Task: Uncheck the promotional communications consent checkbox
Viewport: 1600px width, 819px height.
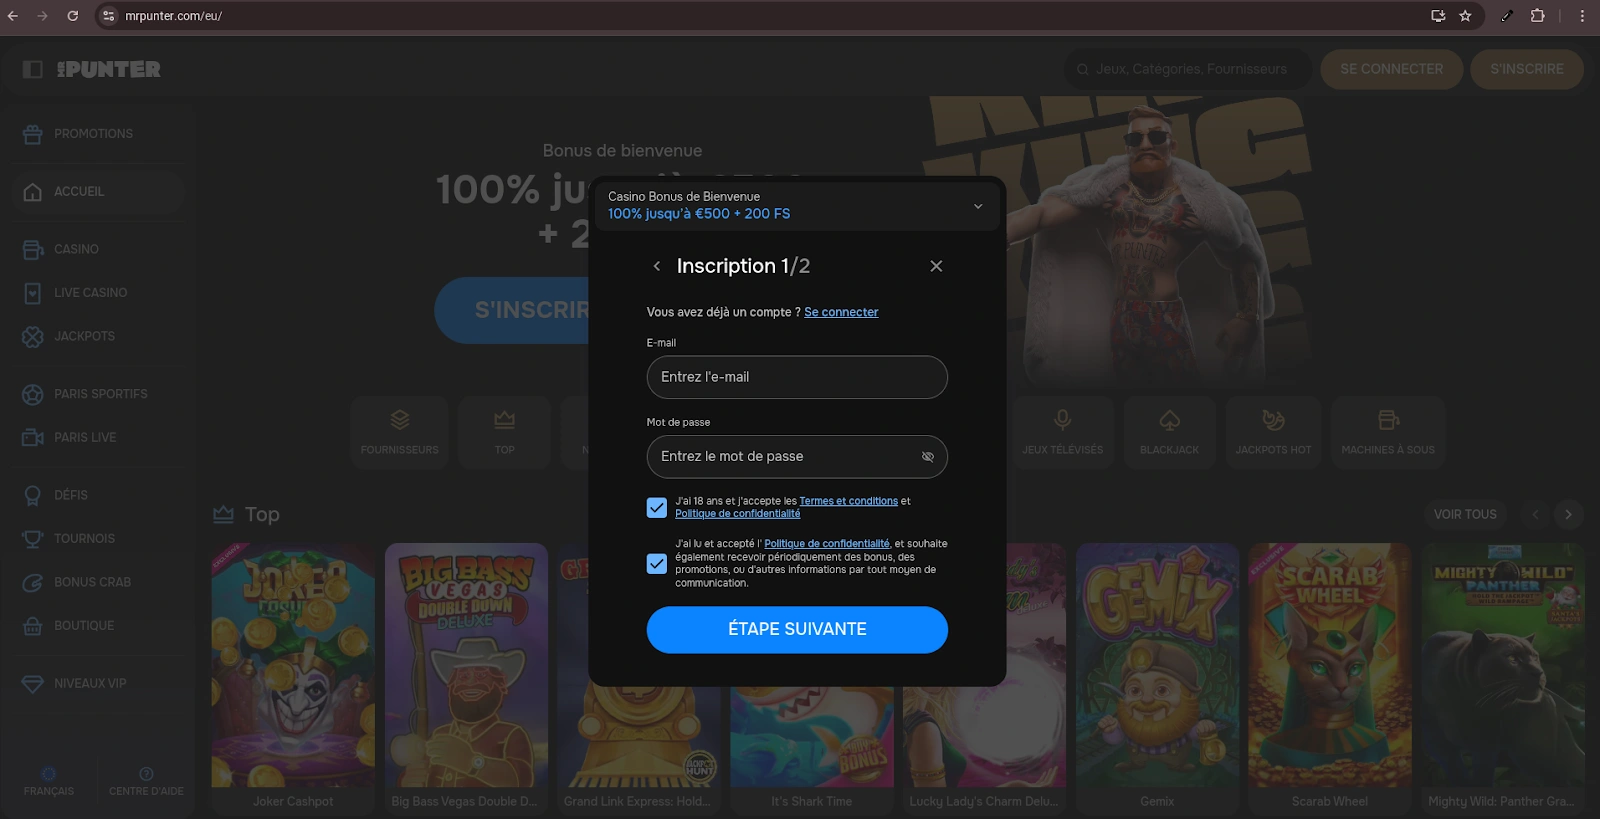Action: pos(657,564)
